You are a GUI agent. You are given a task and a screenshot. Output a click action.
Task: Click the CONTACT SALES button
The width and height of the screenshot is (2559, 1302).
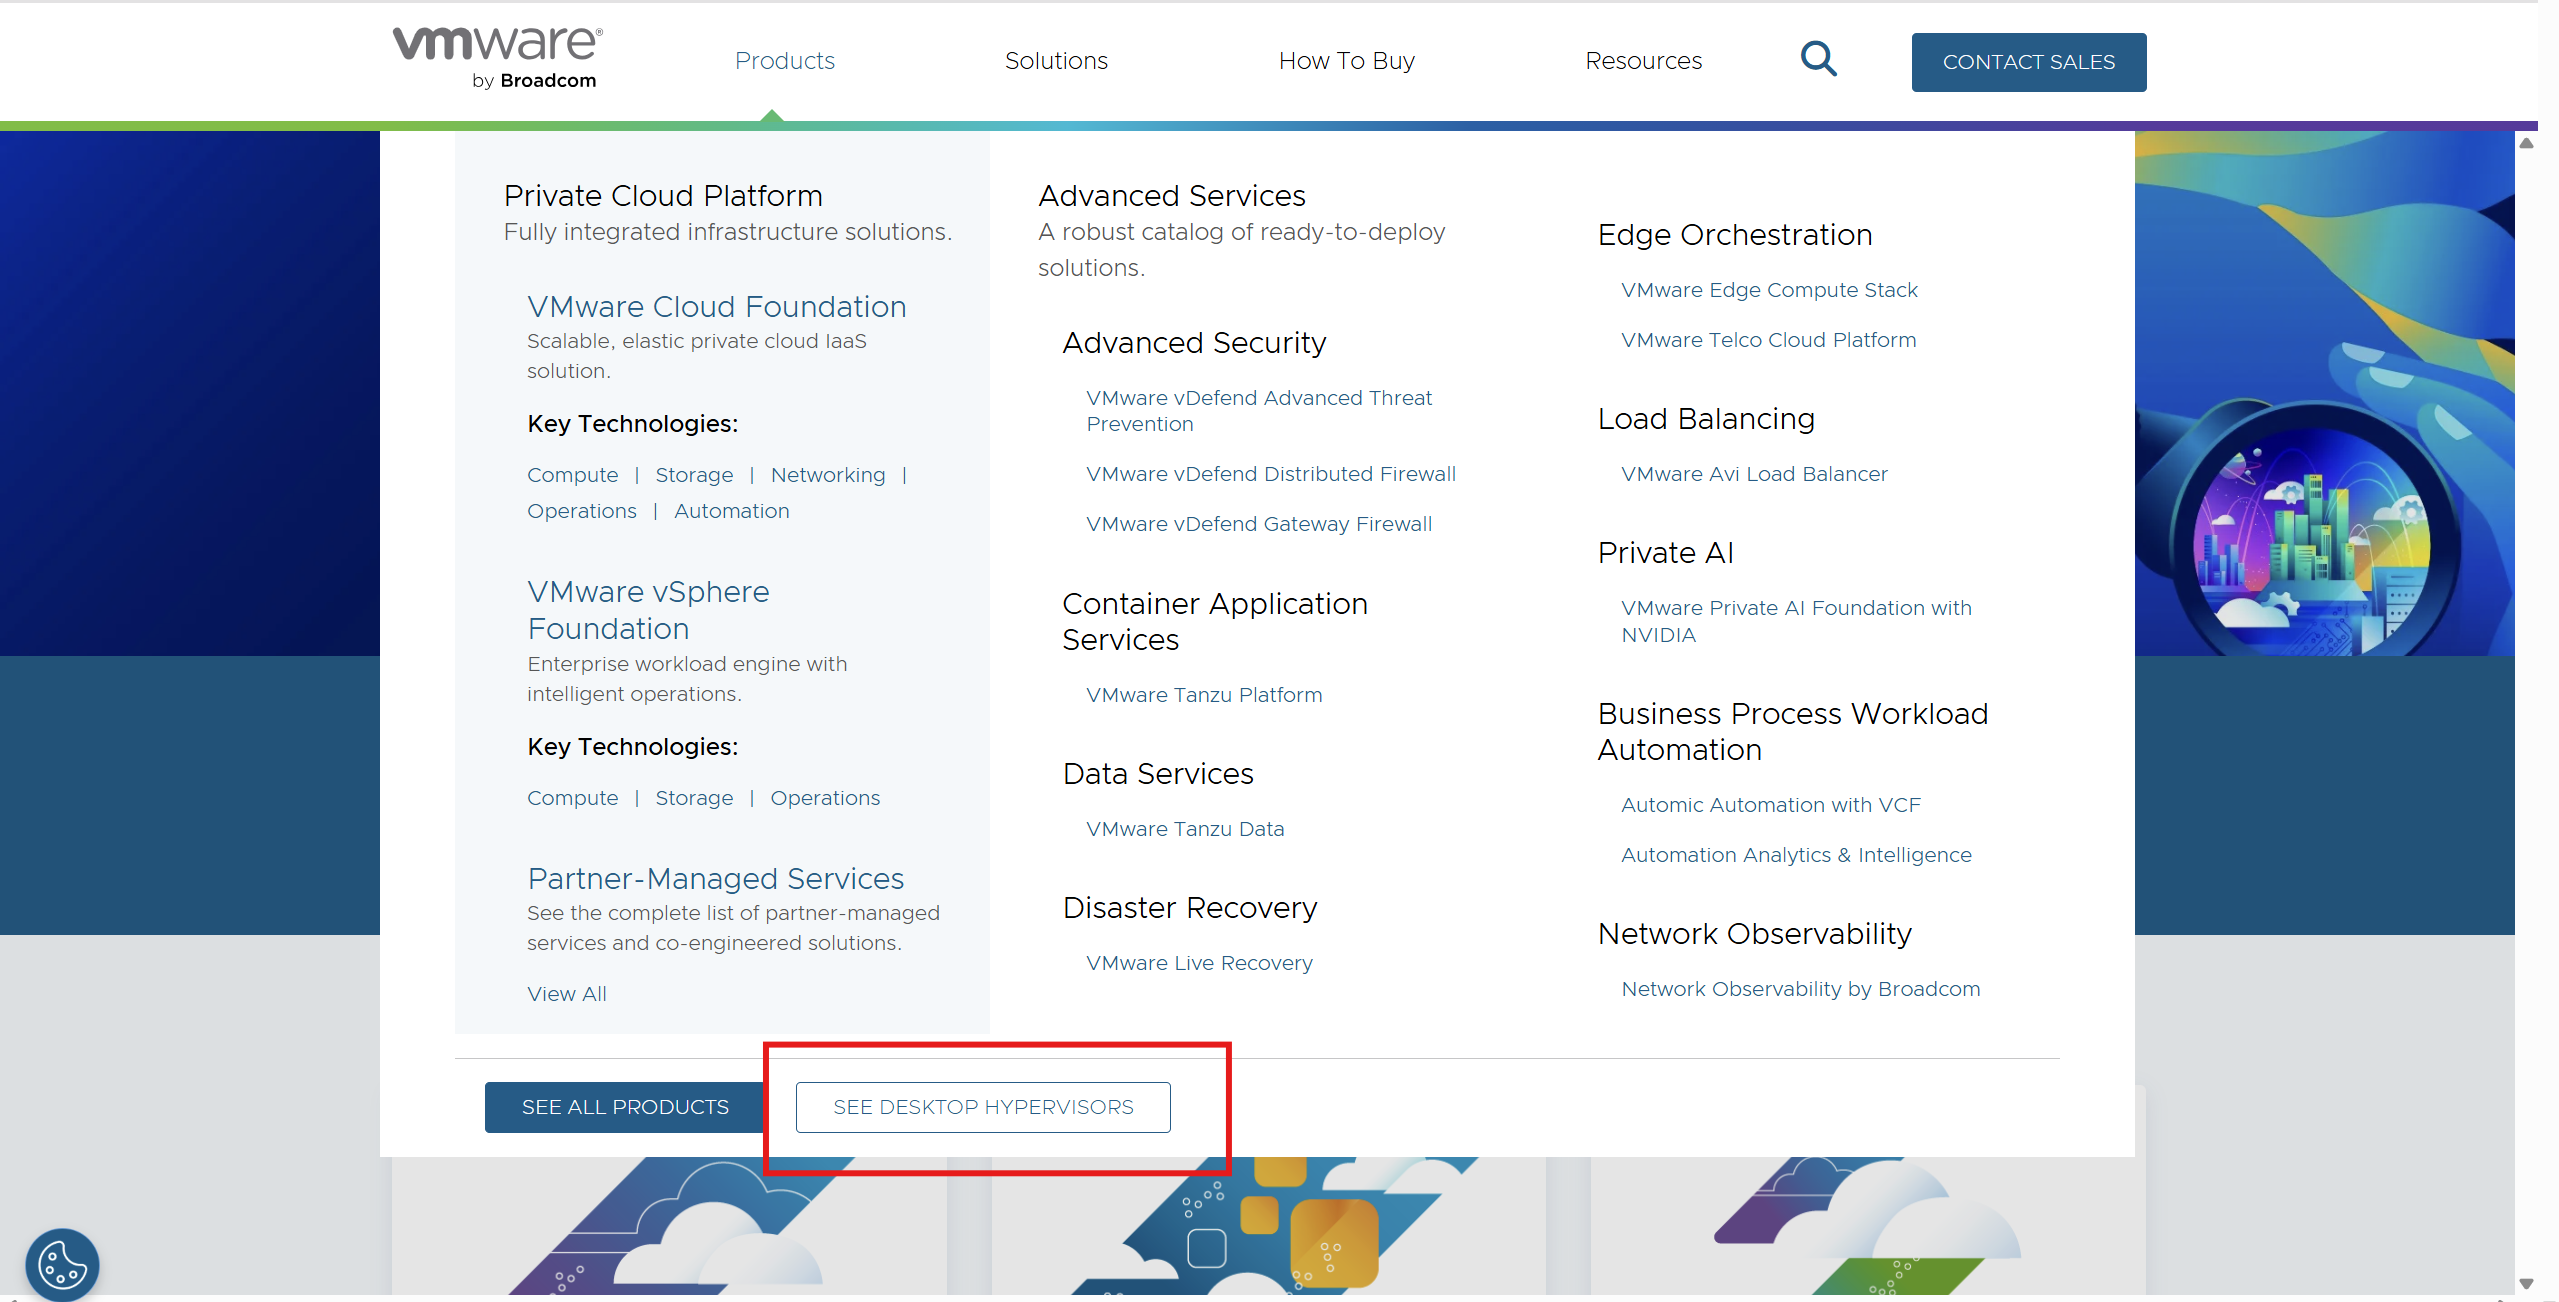click(2028, 62)
